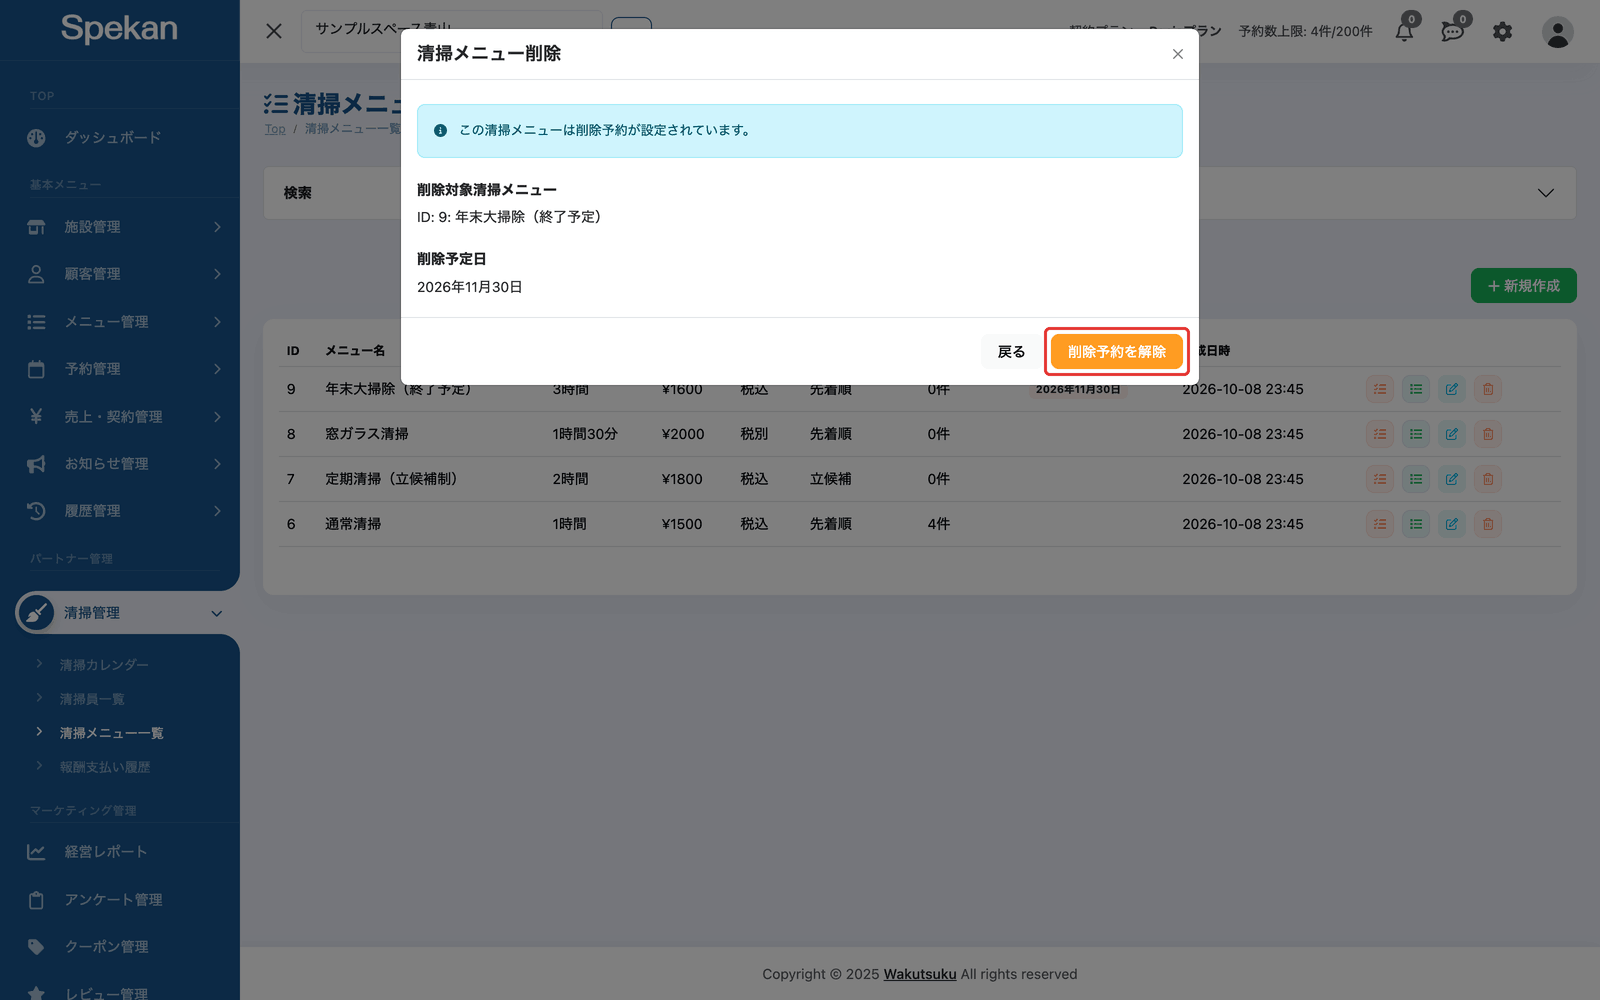Click the 定期清掃（立候補制） menu name cell
The width and height of the screenshot is (1600, 1000).
tap(391, 479)
